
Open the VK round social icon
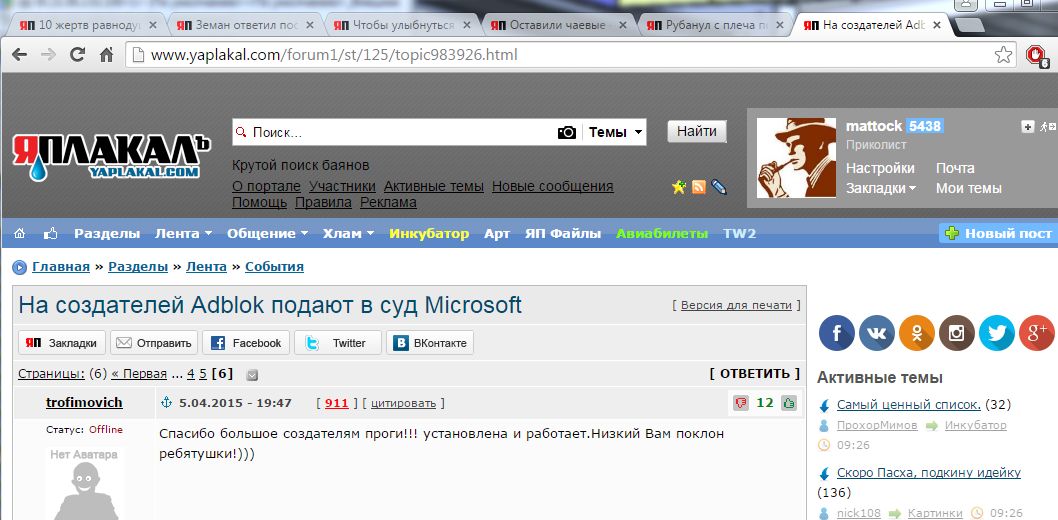pyautogui.click(x=876, y=333)
